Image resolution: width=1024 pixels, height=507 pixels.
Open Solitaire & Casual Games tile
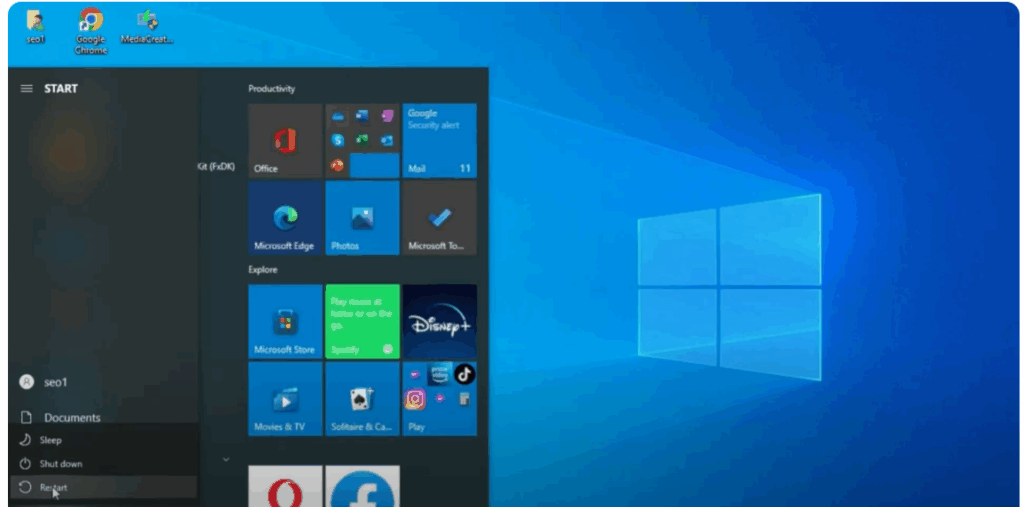click(362, 399)
